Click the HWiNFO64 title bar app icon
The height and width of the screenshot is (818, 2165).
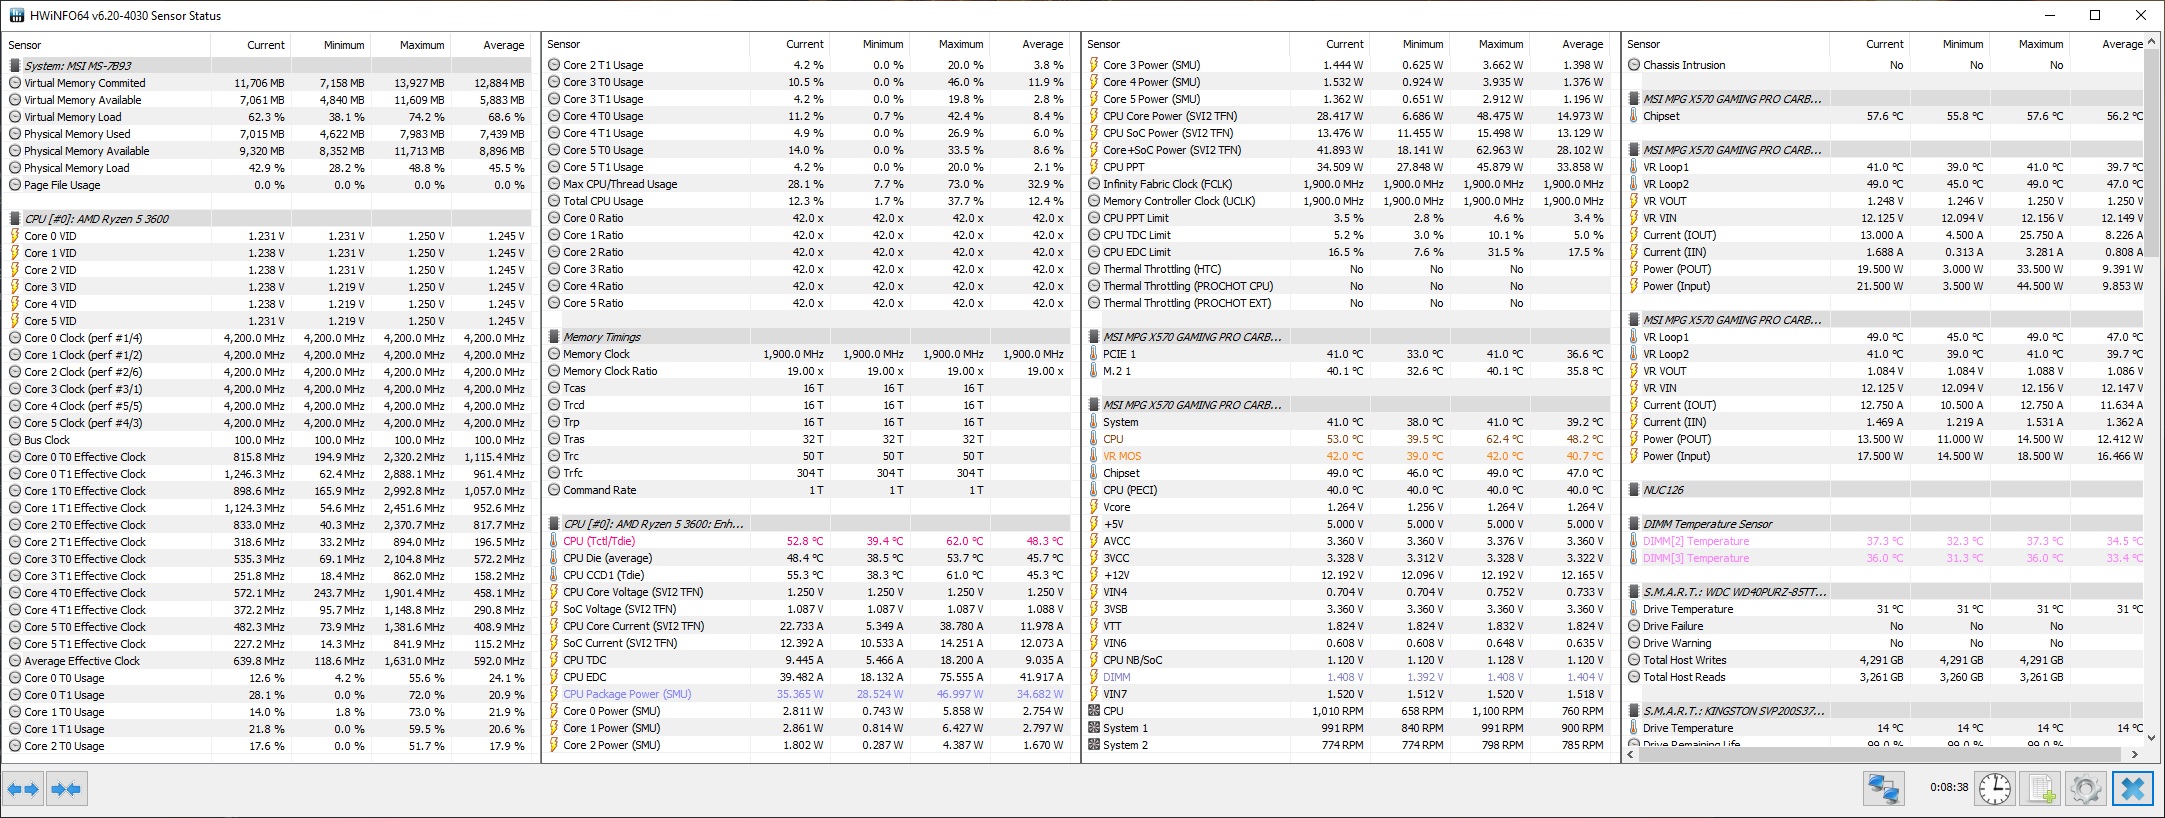click(16, 15)
